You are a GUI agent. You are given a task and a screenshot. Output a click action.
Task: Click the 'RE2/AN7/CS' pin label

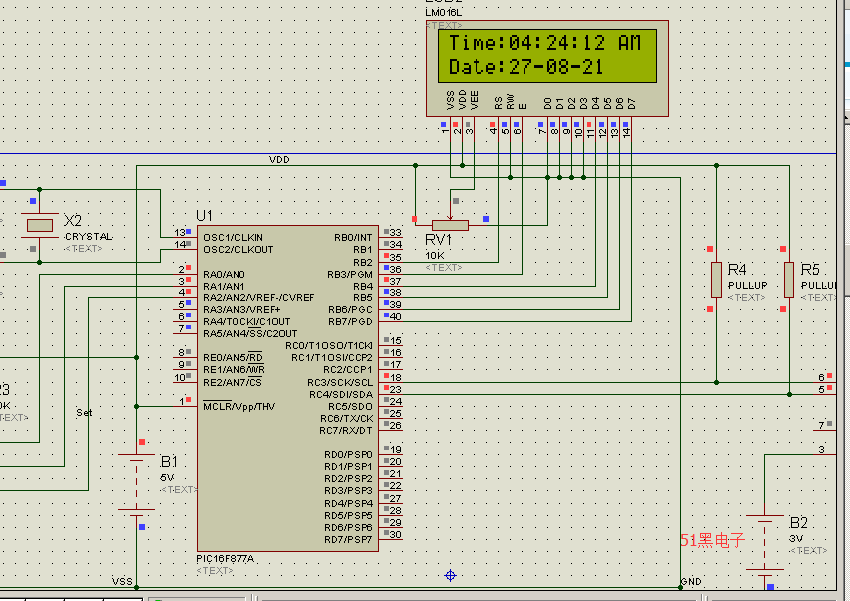pos(233,383)
